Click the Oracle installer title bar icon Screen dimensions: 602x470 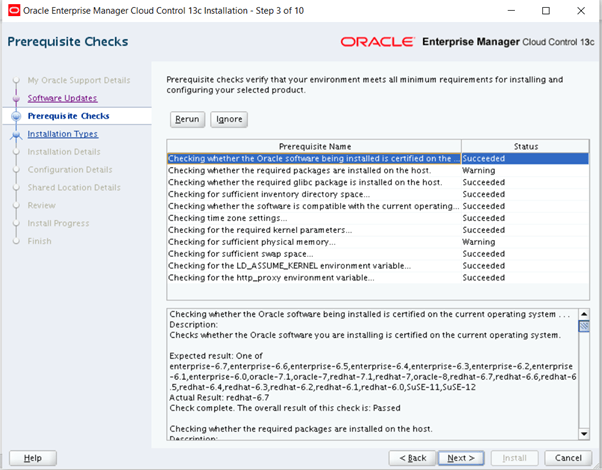coord(12,11)
